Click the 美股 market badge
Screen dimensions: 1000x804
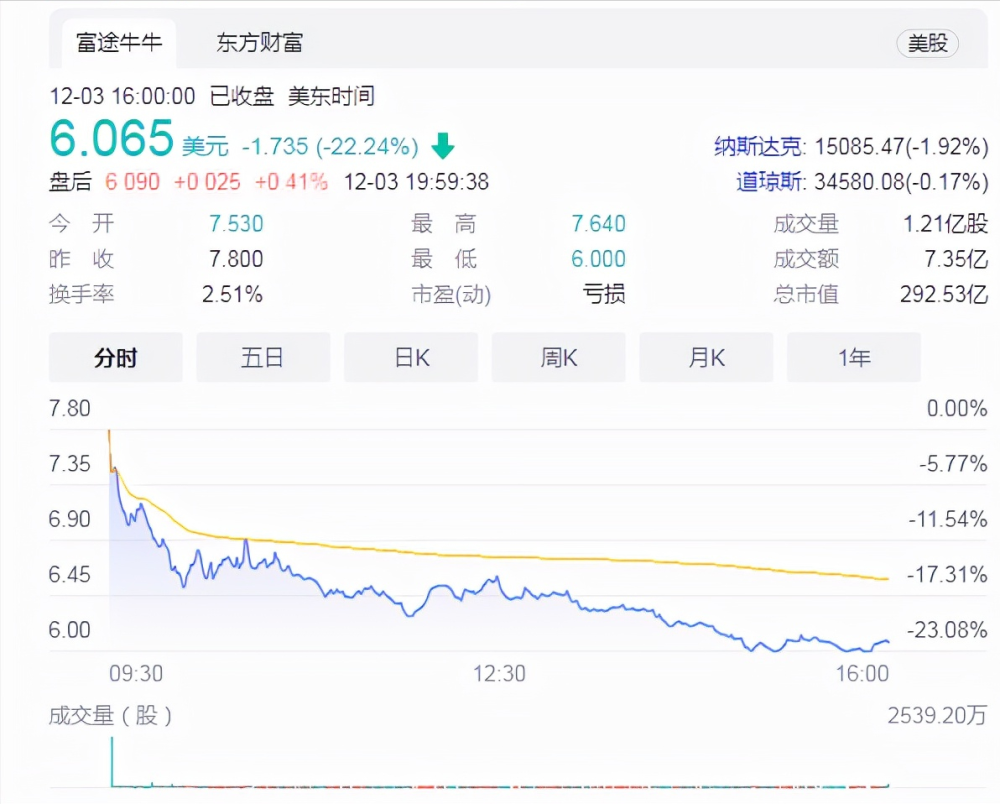[x=927, y=43]
